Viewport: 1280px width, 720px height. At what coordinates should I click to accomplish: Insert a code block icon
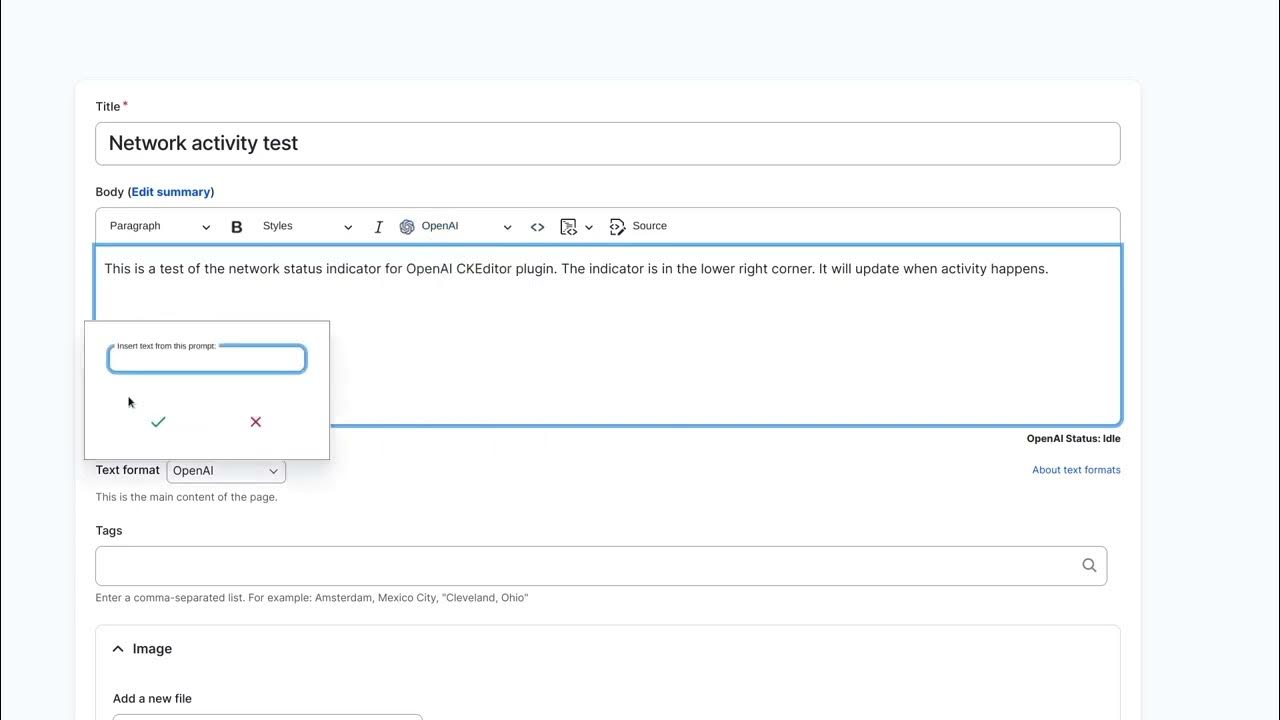[568, 227]
